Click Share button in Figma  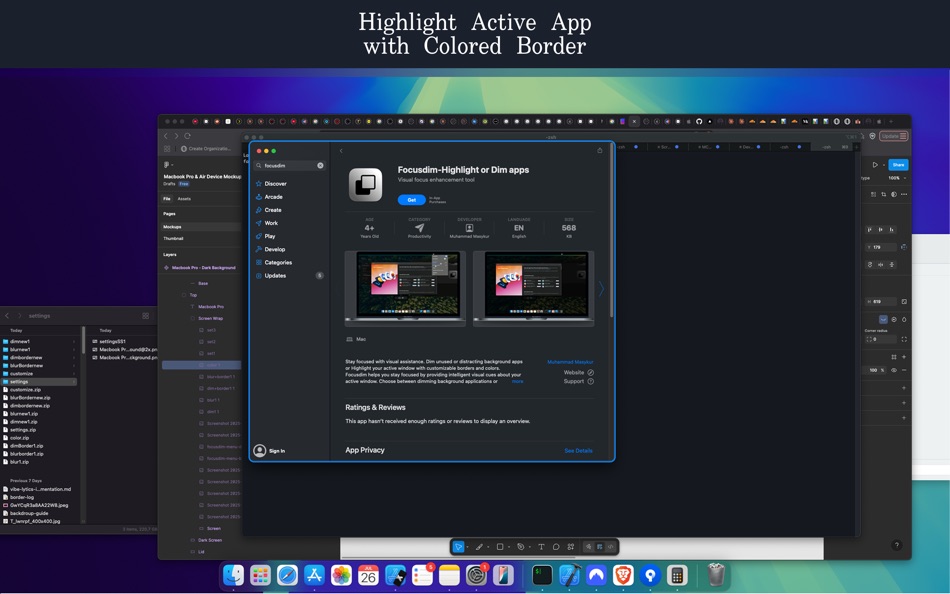(x=899, y=165)
